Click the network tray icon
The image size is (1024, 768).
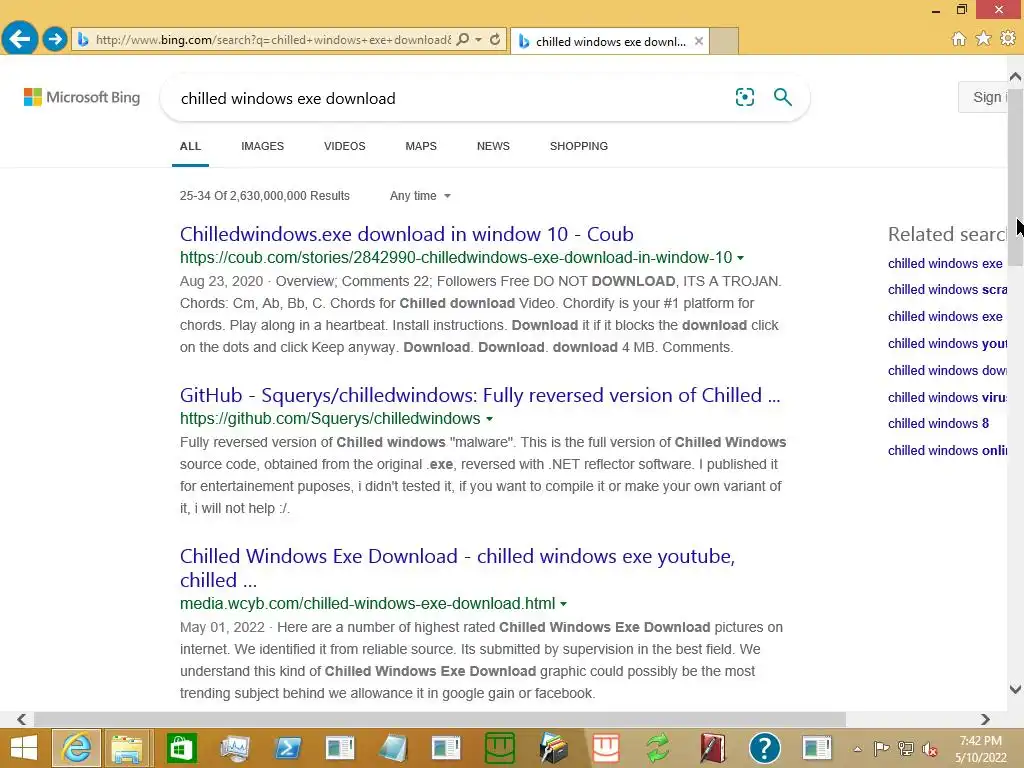(x=906, y=748)
